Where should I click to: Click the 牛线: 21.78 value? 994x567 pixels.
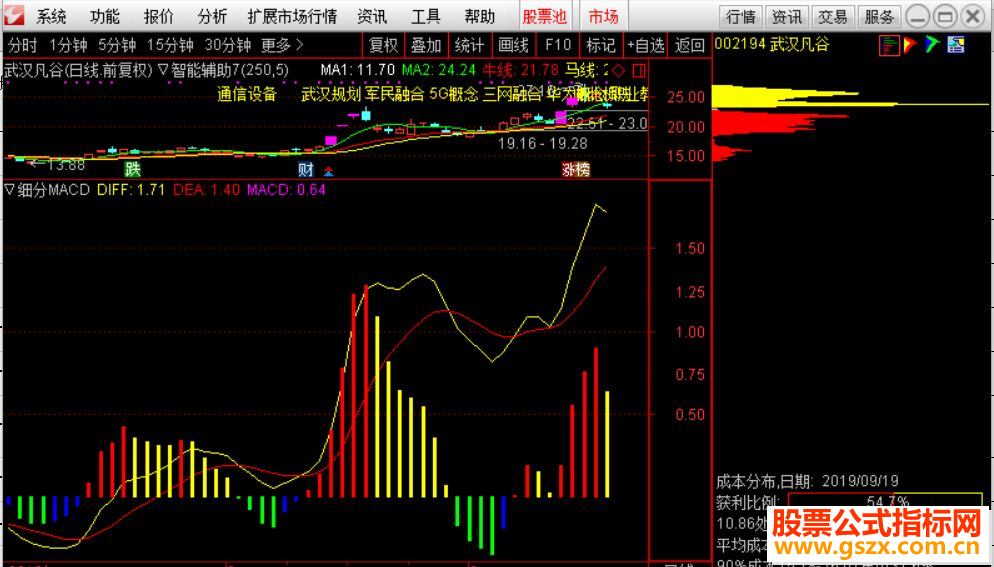coord(520,69)
